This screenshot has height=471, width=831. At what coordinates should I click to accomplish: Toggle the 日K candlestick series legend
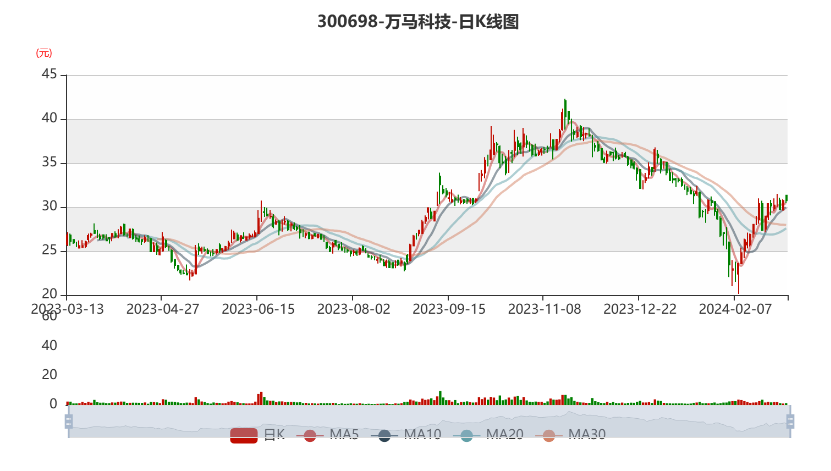click(x=258, y=435)
